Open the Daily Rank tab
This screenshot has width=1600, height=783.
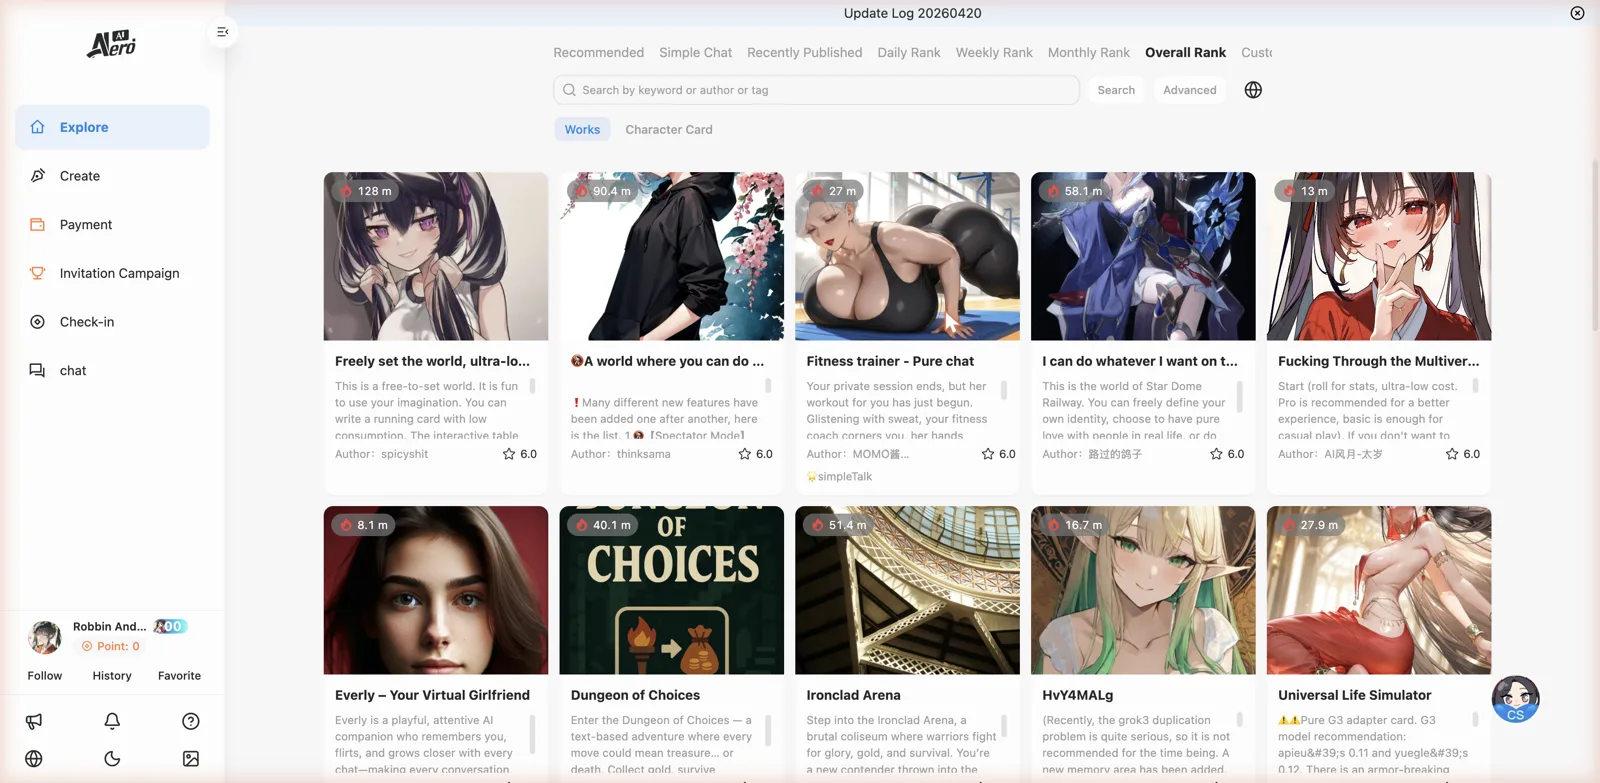(909, 52)
